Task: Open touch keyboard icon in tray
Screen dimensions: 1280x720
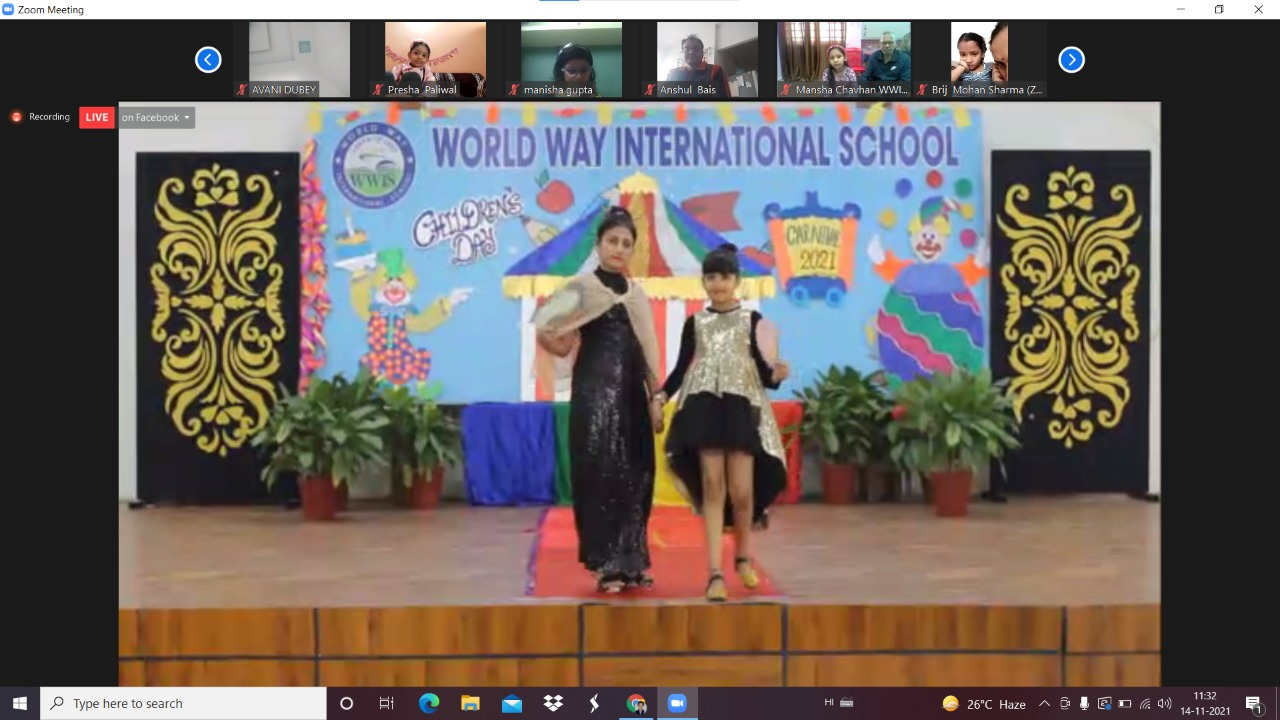Action: tap(847, 703)
